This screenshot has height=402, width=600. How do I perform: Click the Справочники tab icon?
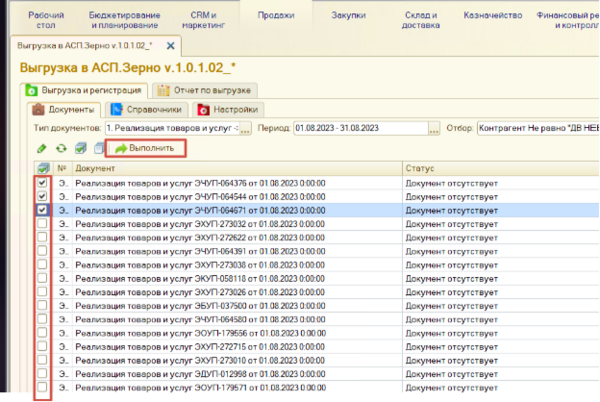117,109
